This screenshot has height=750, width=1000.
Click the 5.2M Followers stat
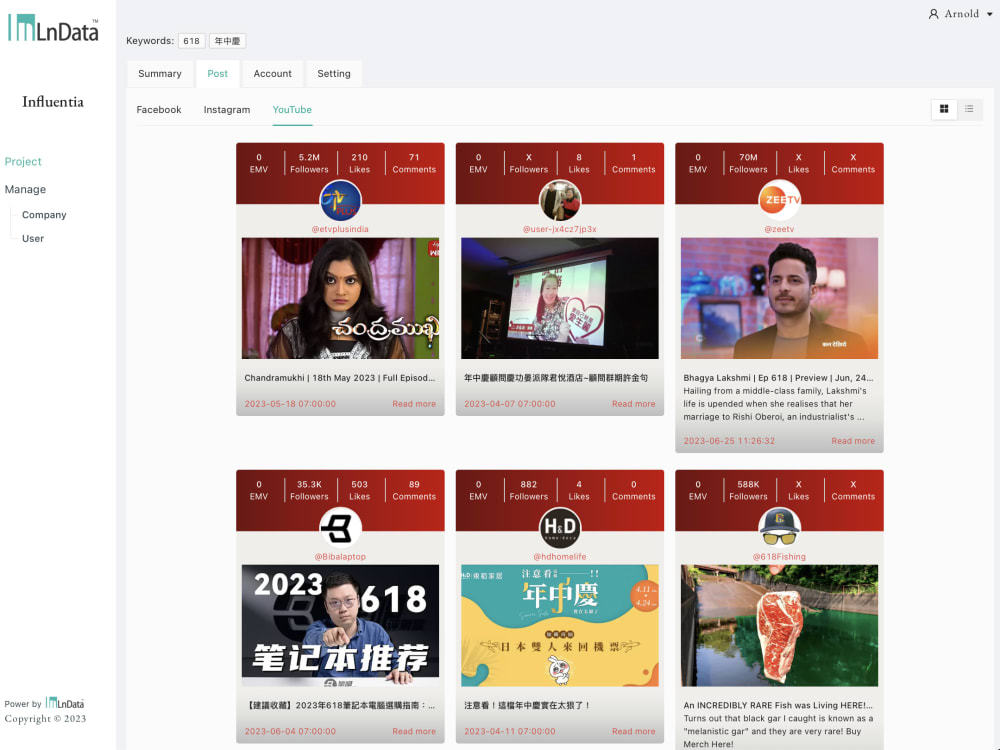[309, 163]
